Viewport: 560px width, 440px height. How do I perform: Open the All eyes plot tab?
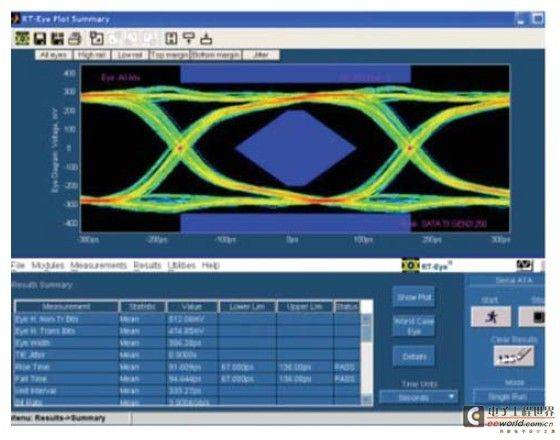click(x=54, y=55)
